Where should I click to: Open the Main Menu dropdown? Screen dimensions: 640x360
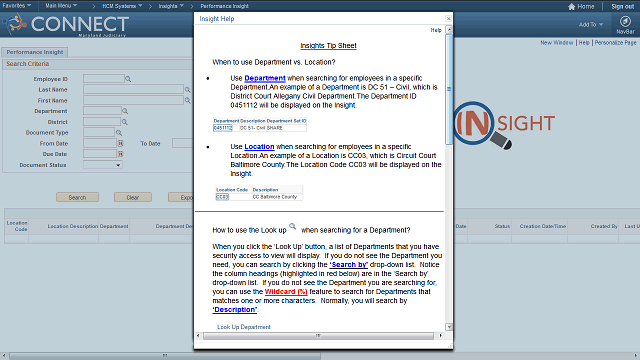pos(61,6)
